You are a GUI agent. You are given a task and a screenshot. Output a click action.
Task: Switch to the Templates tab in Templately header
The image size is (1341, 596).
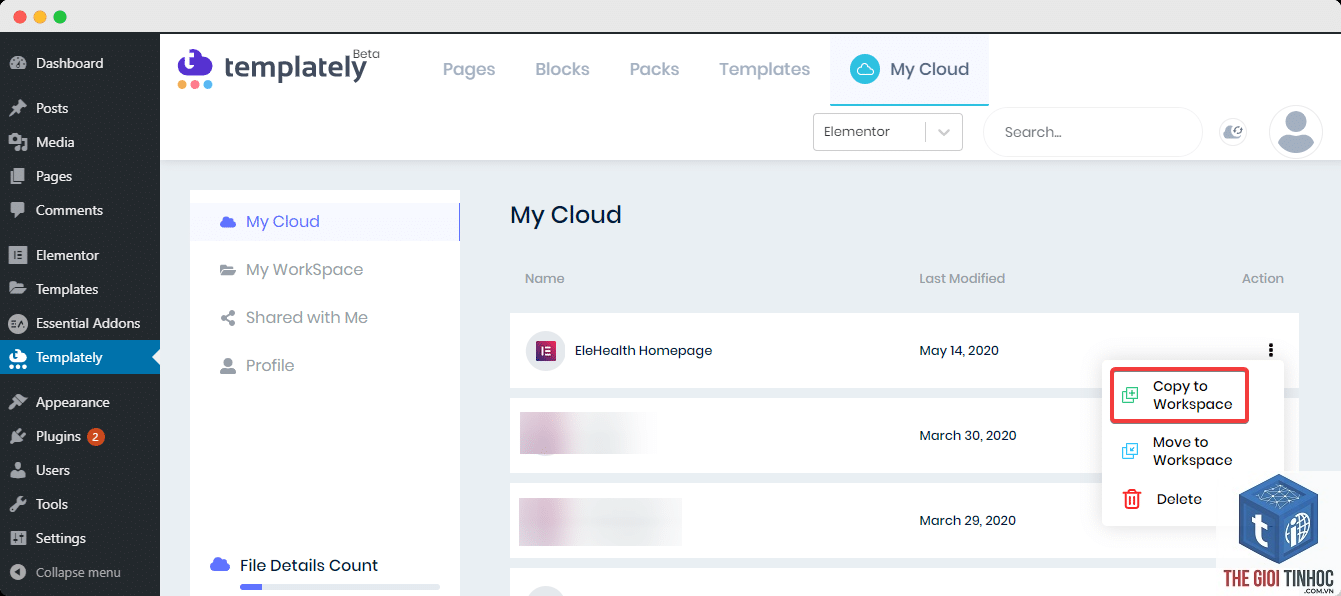pos(764,69)
